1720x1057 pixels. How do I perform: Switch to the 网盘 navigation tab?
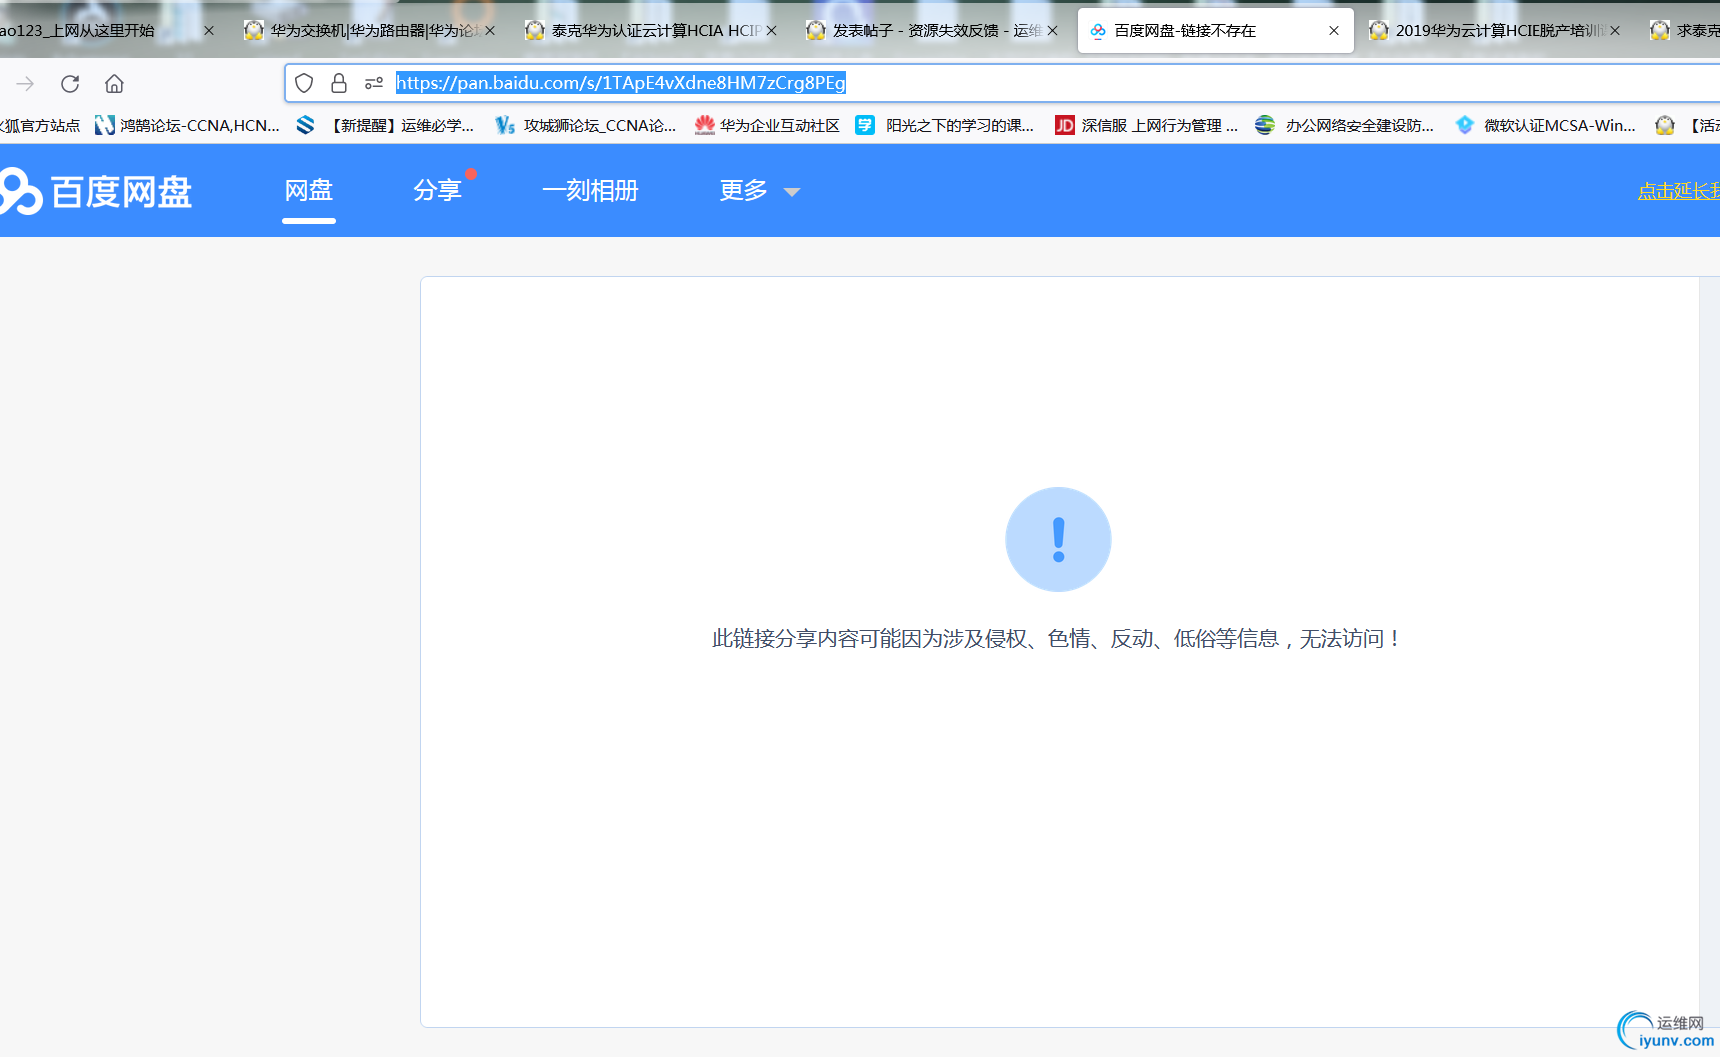click(x=308, y=190)
